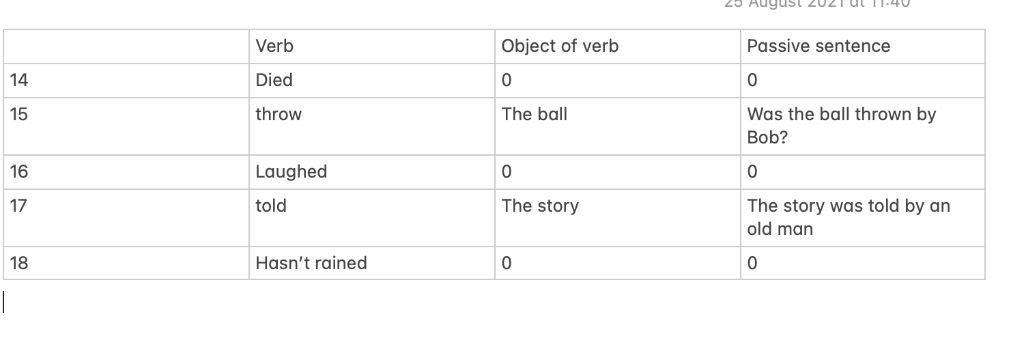This screenshot has width=1024, height=362.
Task: Click the 'Verb' header cell
Action: coord(372,46)
